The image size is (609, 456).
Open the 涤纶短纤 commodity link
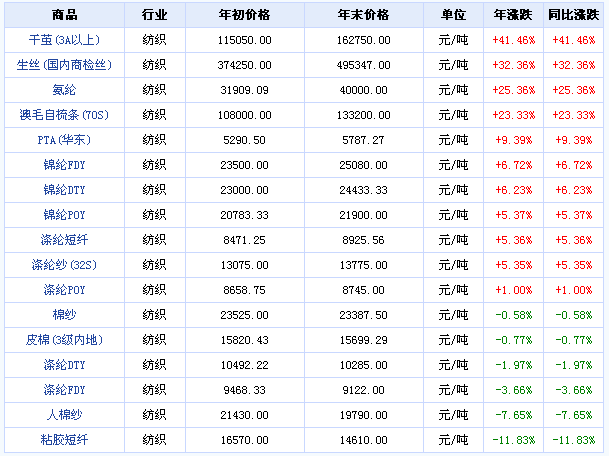pos(62,239)
